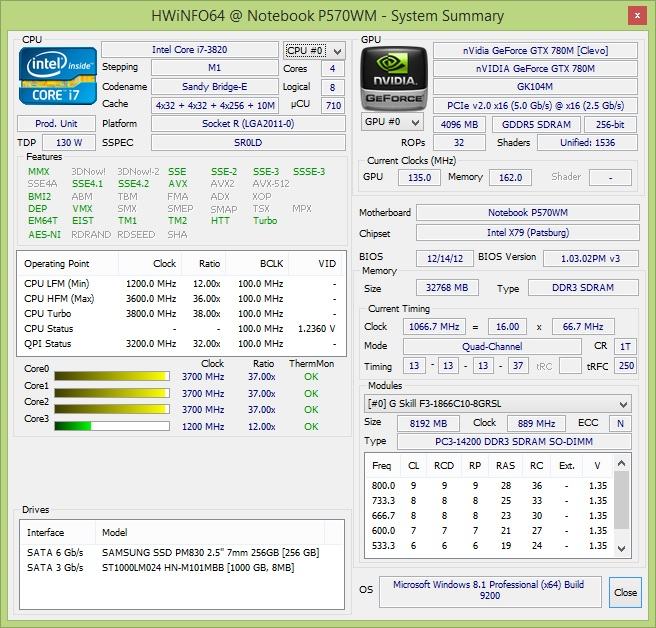This screenshot has width=656, height=628.
Task: Click the Socket R (LGA2011-0) platform field
Action: click(x=248, y=124)
